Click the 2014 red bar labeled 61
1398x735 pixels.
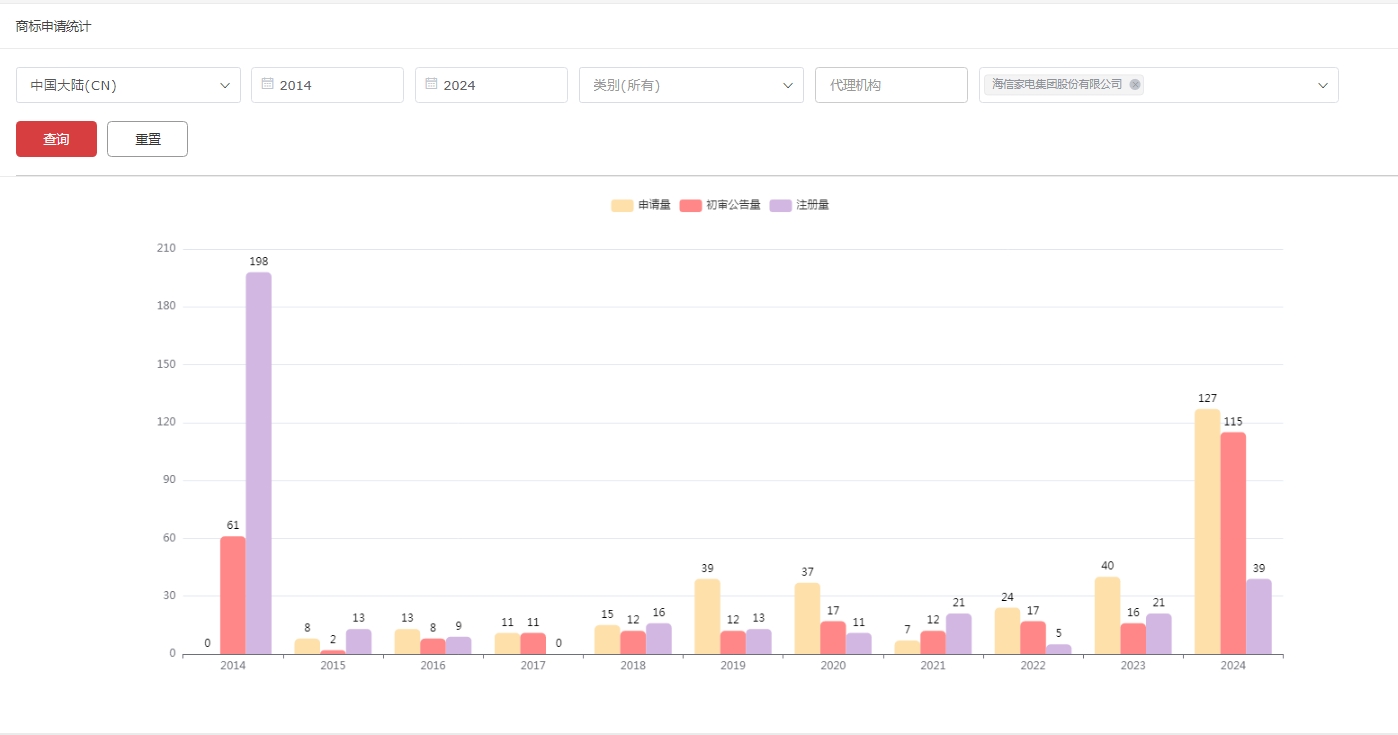coord(232,595)
